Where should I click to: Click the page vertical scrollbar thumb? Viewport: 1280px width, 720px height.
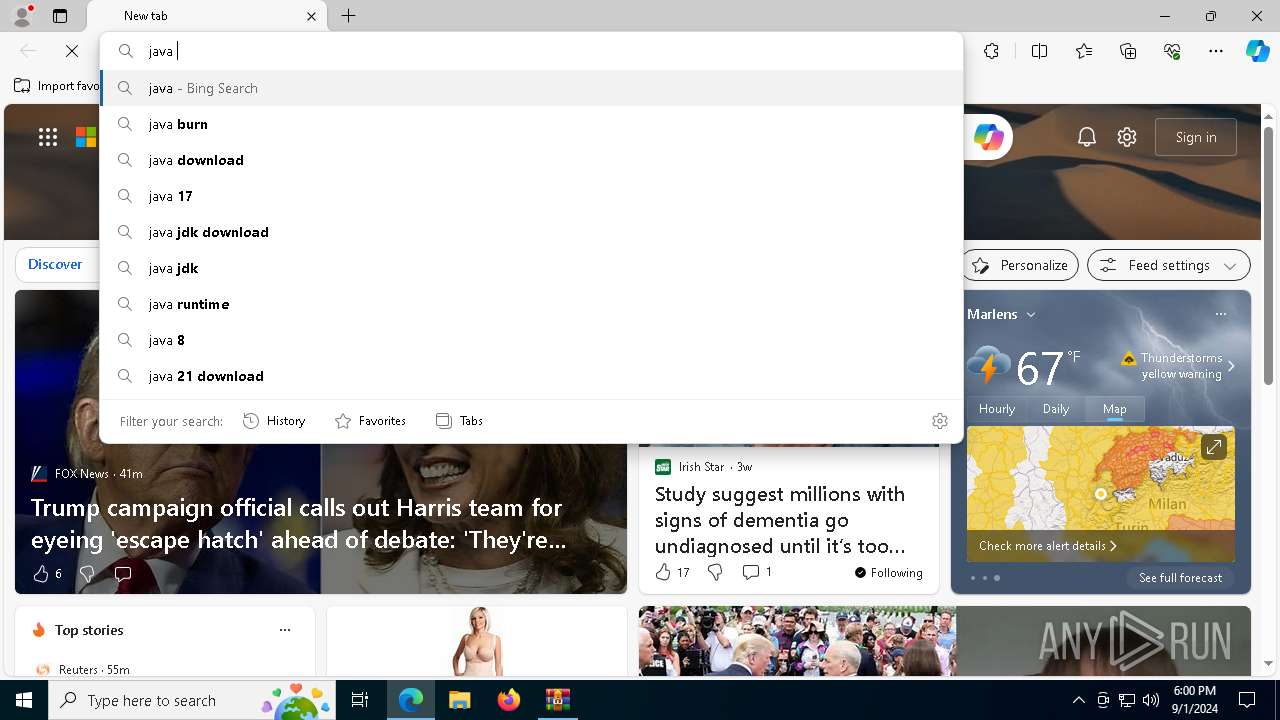click(1268, 256)
